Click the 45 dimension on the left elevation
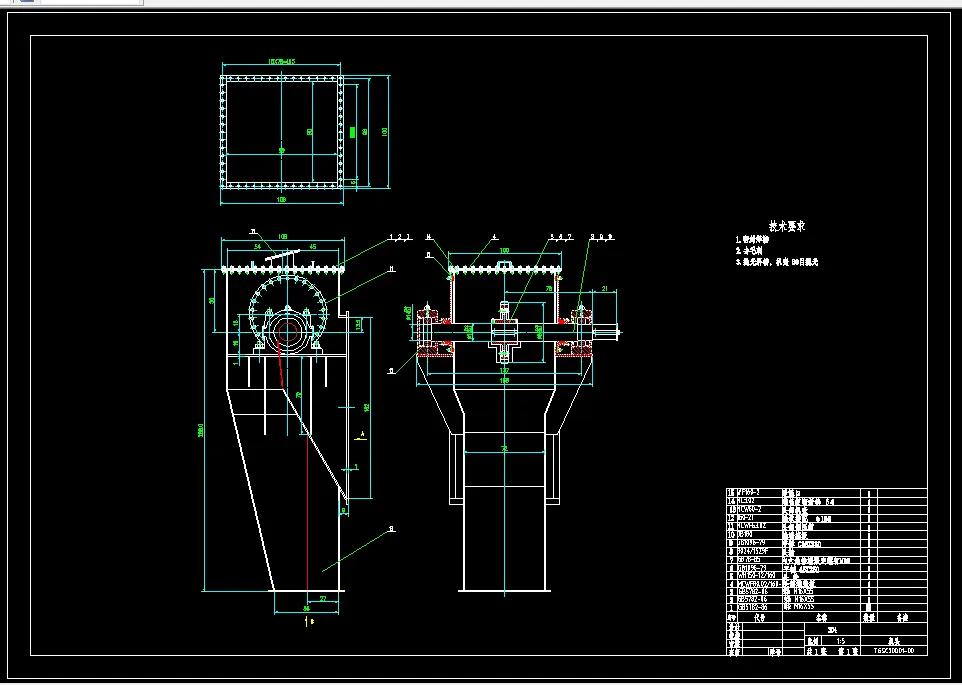 pyautogui.click(x=312, y=247)
